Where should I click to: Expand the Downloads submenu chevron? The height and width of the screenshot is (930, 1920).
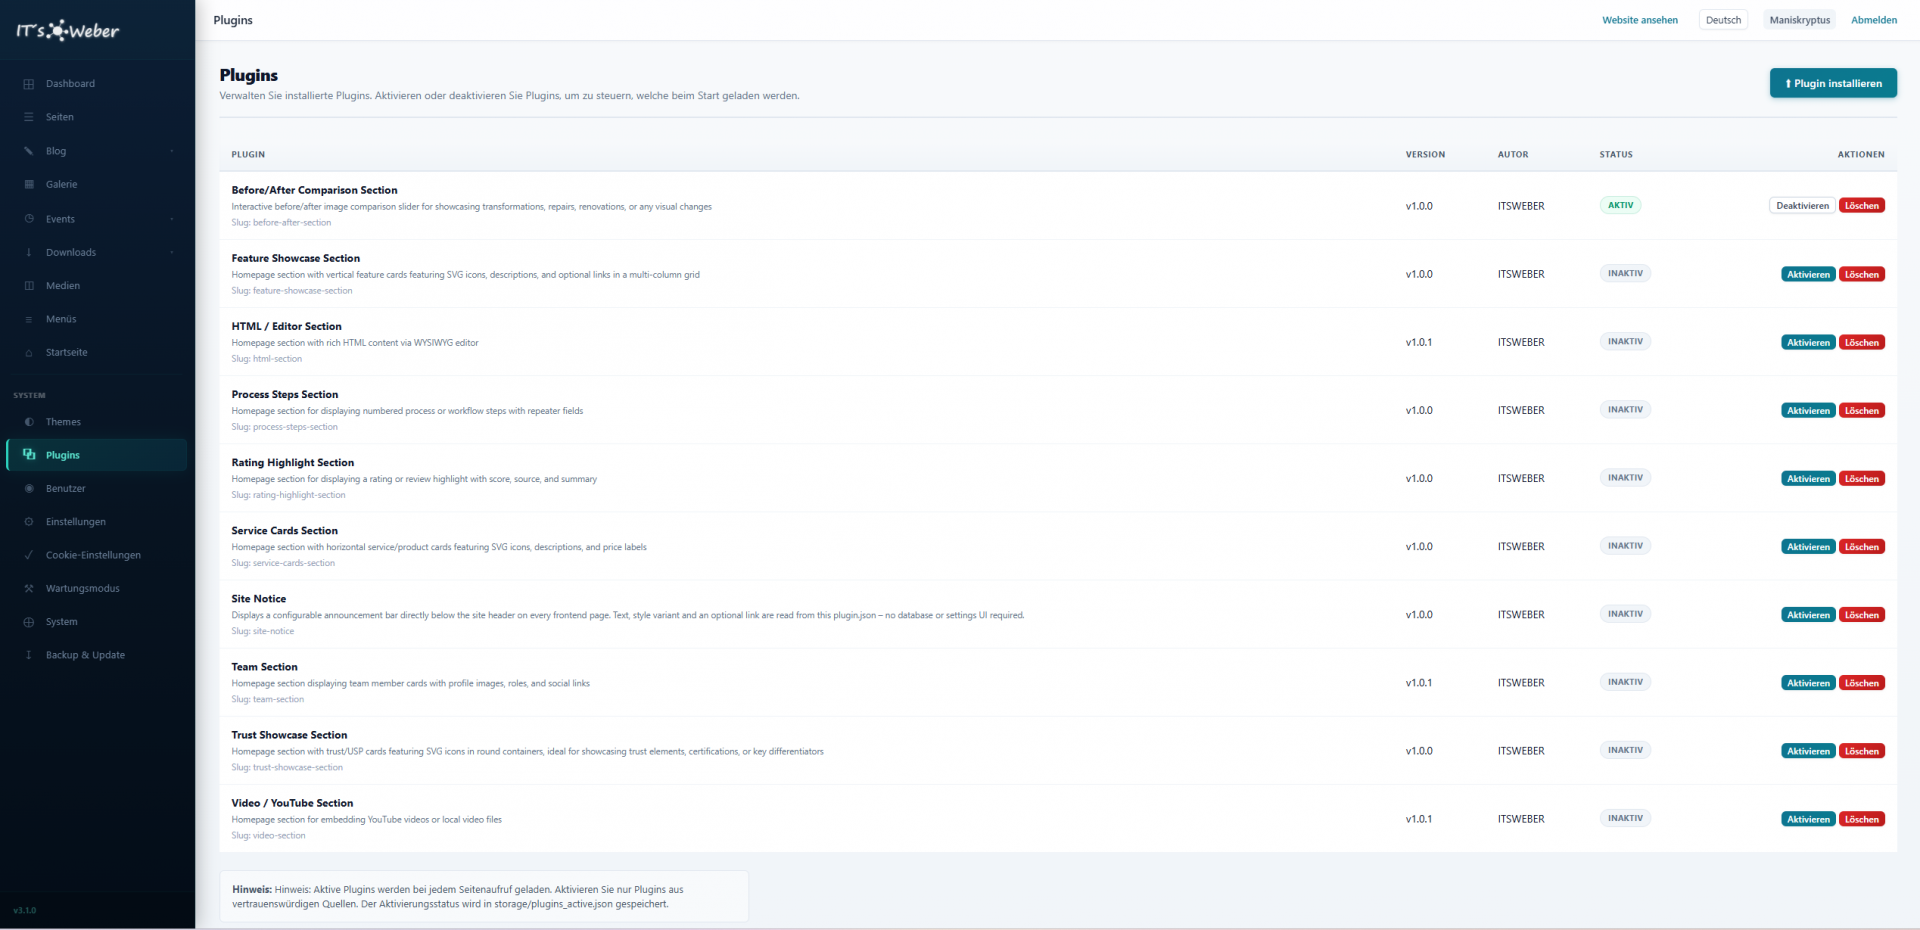click(x=172, y=252)
